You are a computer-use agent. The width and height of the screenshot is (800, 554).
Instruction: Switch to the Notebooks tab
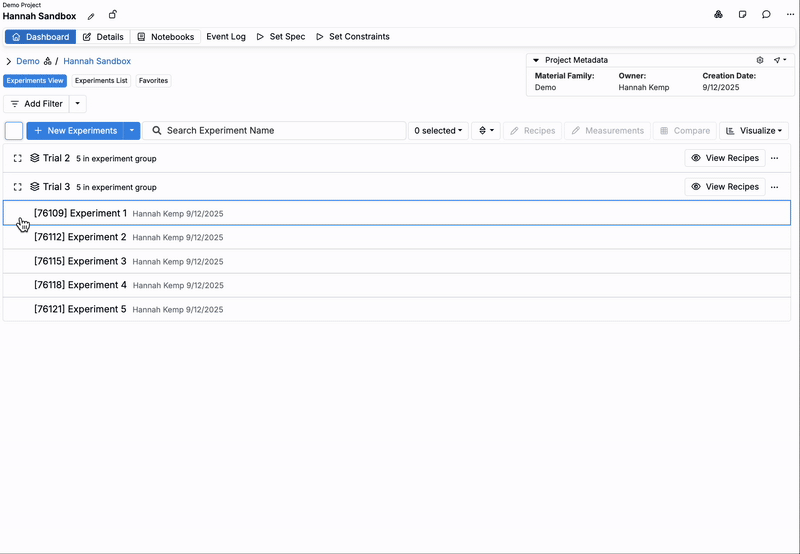[165, 37]
